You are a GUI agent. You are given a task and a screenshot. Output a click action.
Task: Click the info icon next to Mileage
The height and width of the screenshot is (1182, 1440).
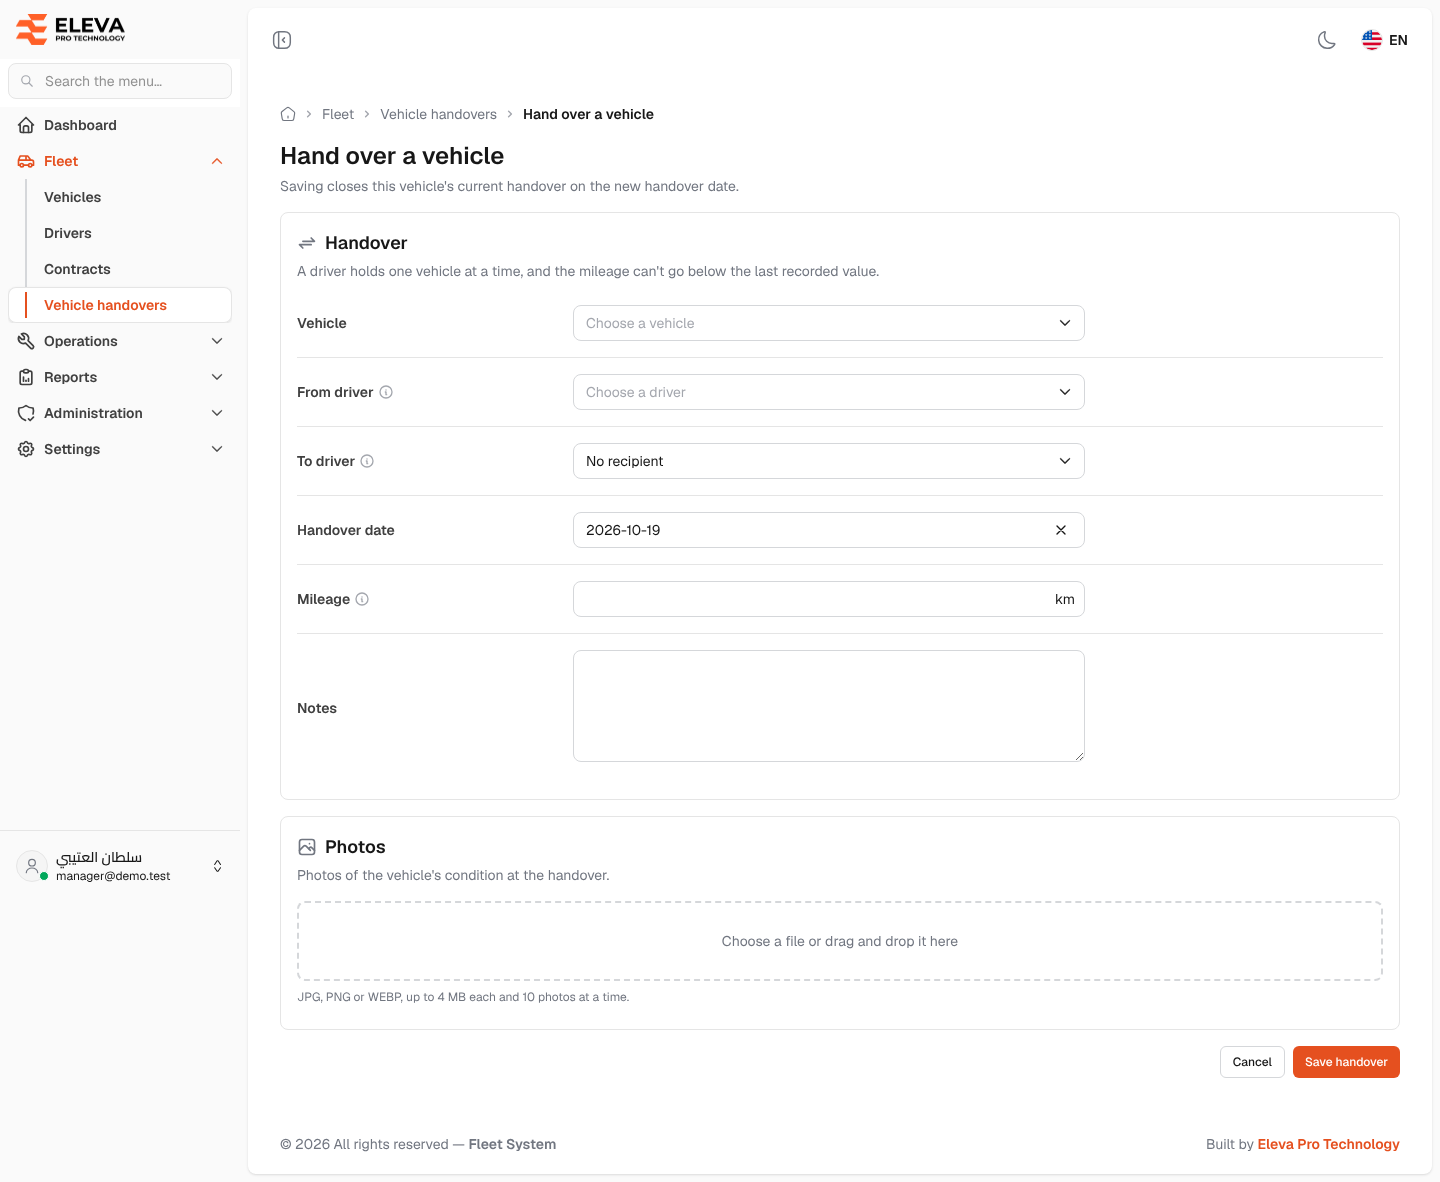362,599
